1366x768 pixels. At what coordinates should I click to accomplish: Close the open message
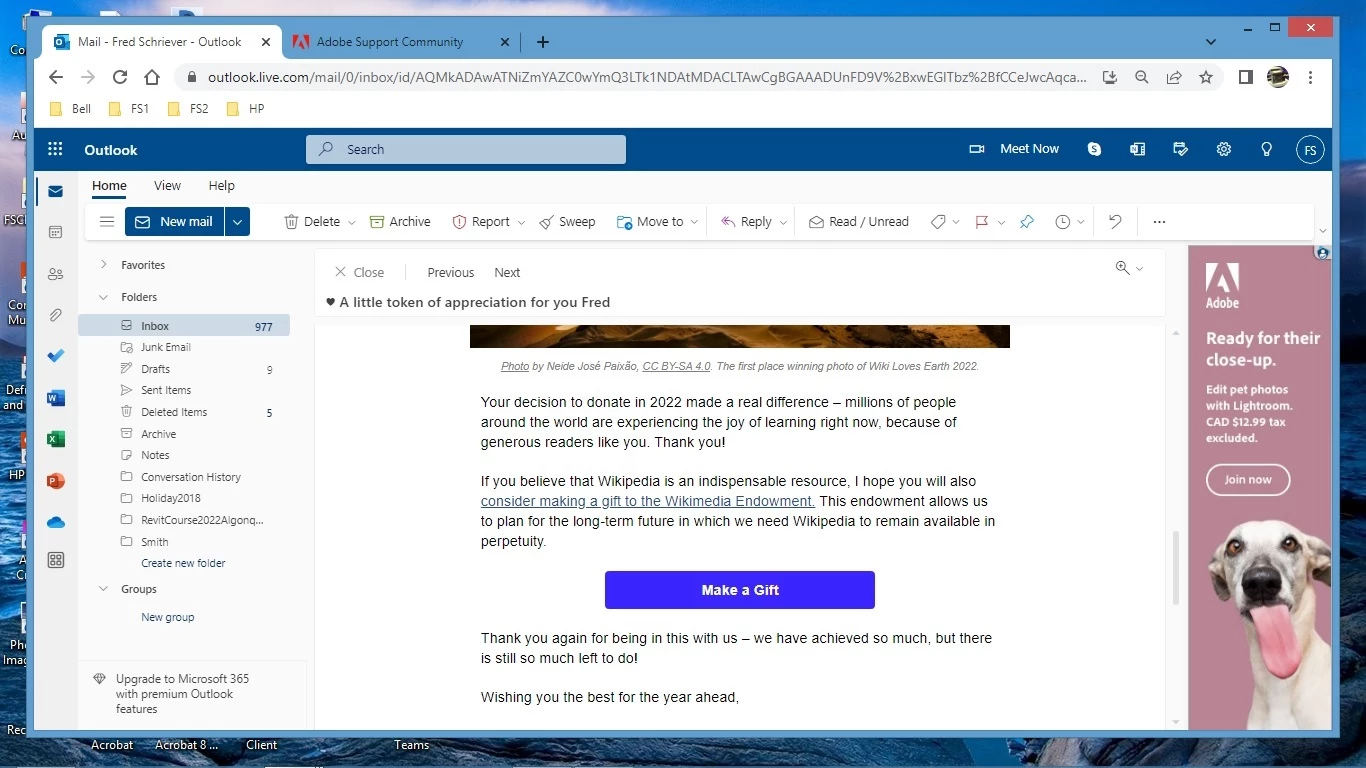[x=359, y=272]
